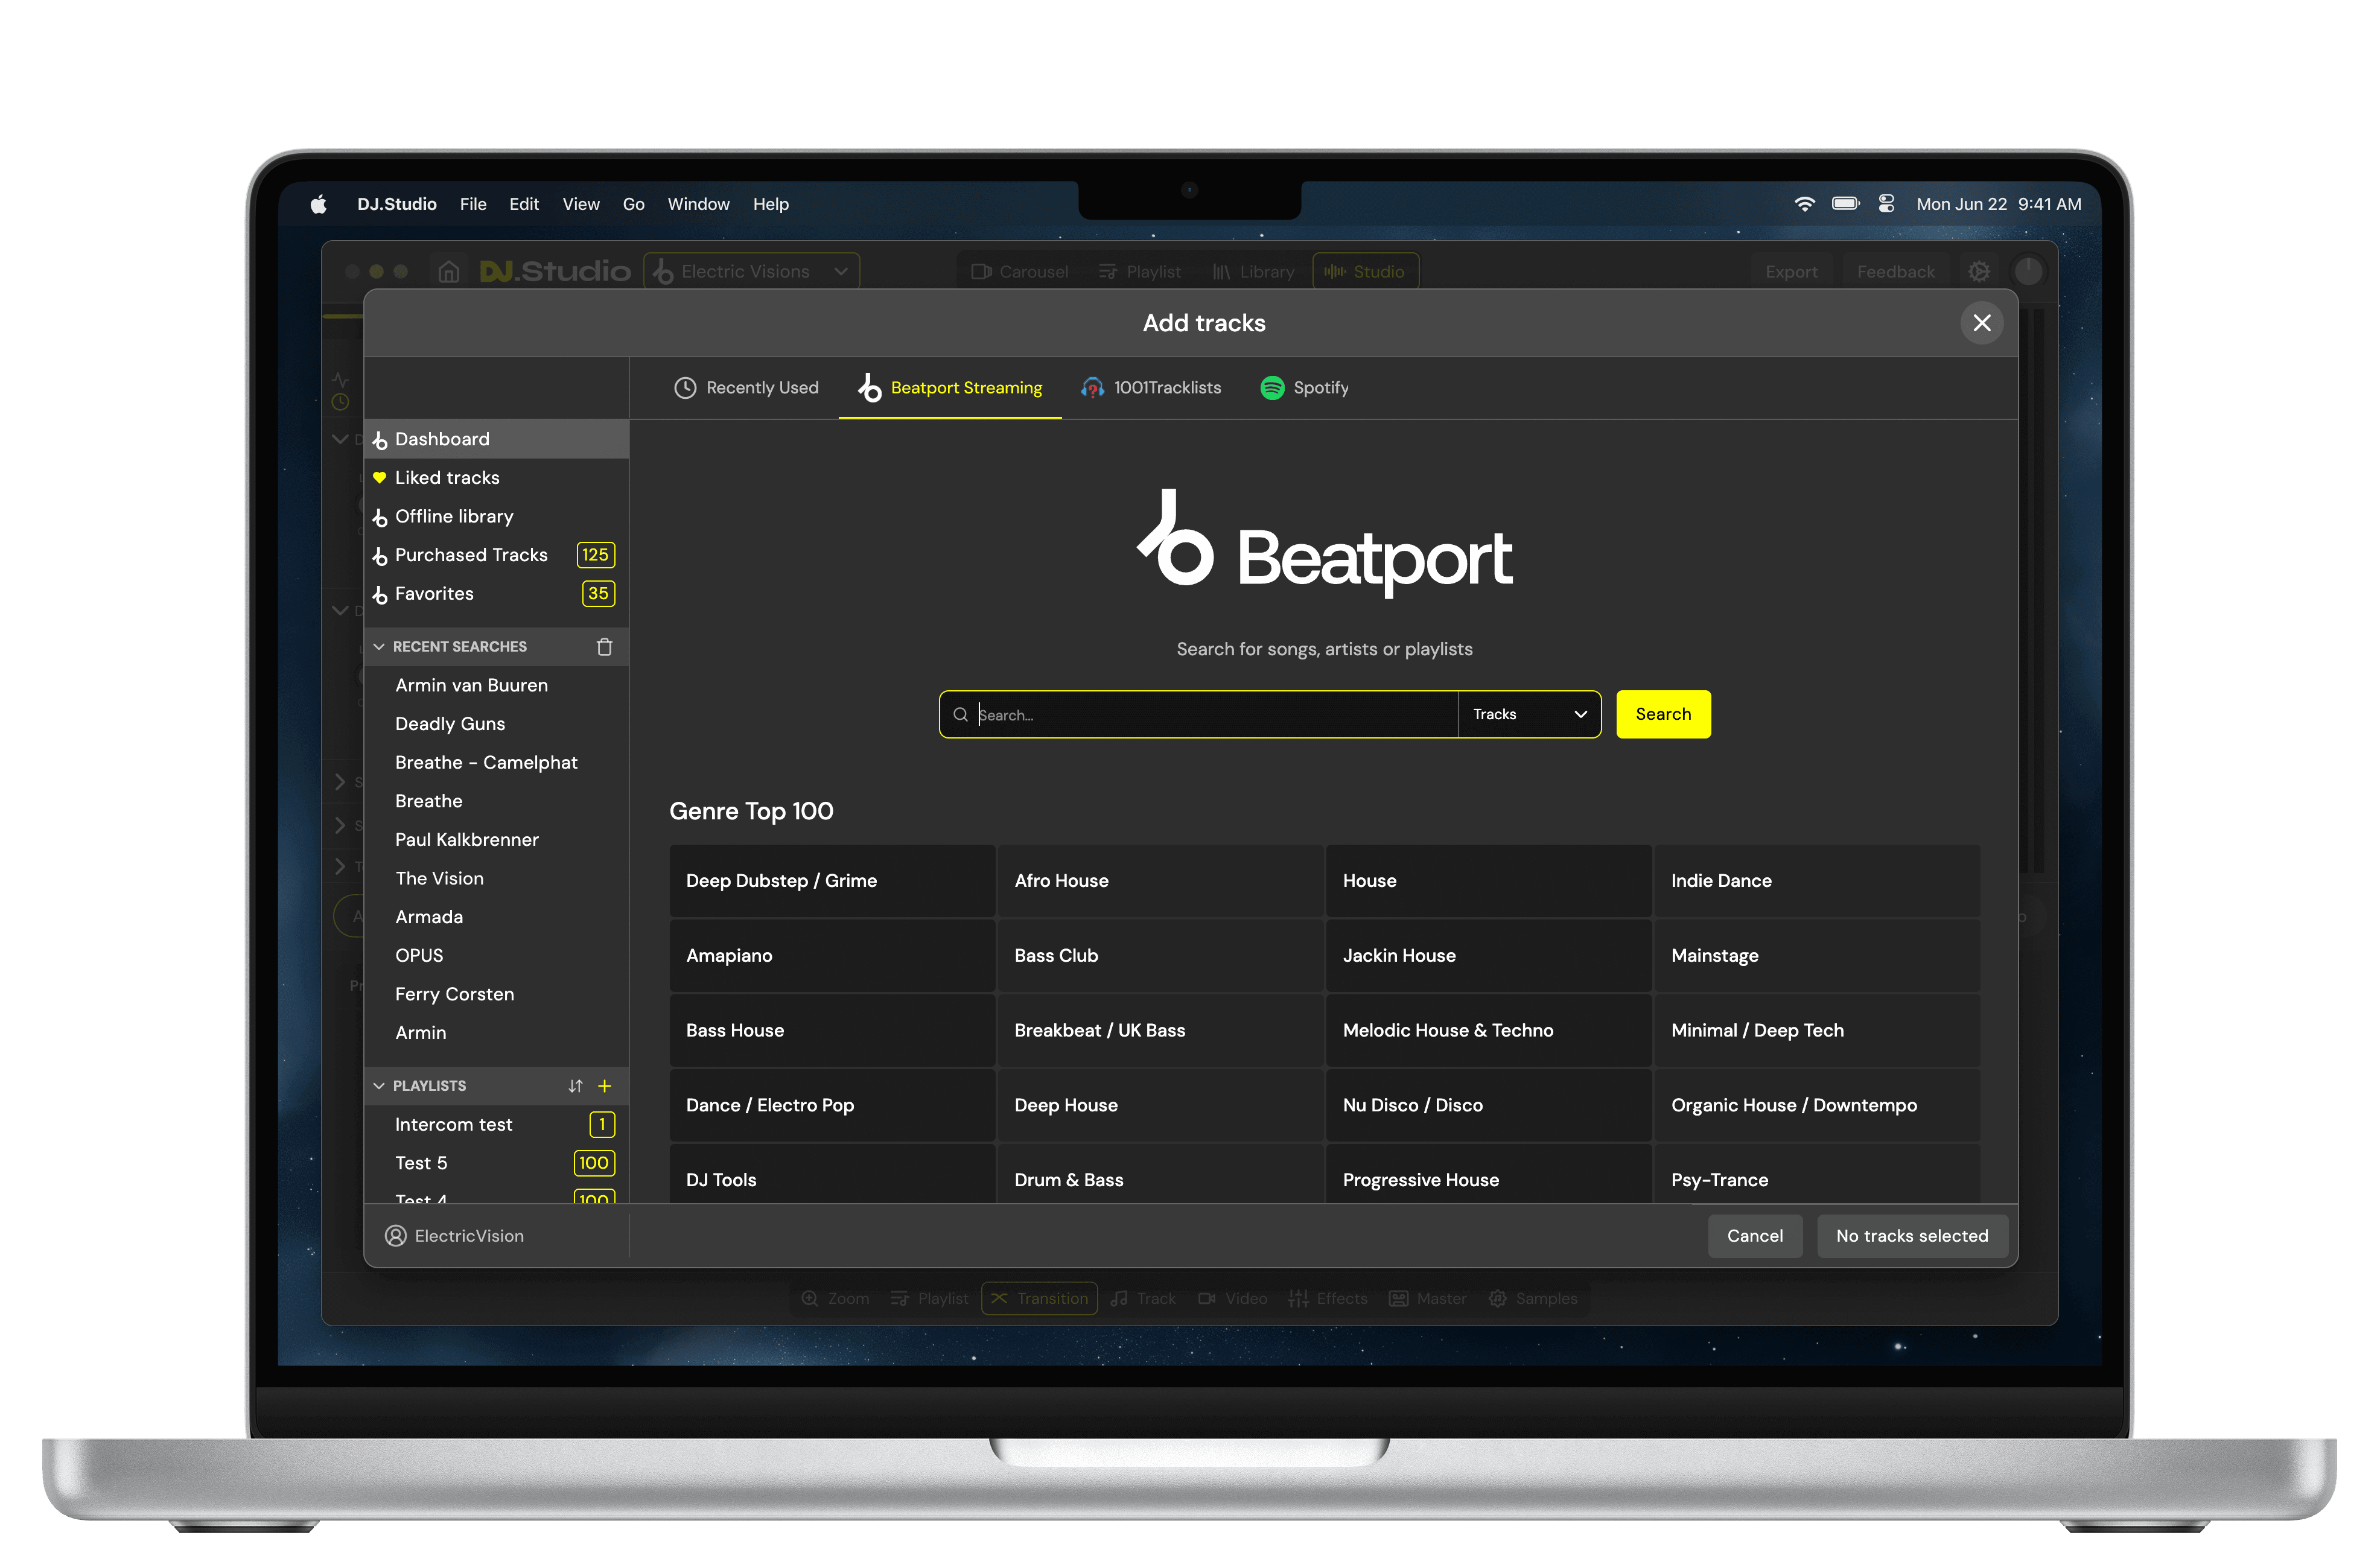The image size is (2380, 1547).
Task: Select Purchased Tracks in sidebar
Action: [x=471, y=555]
